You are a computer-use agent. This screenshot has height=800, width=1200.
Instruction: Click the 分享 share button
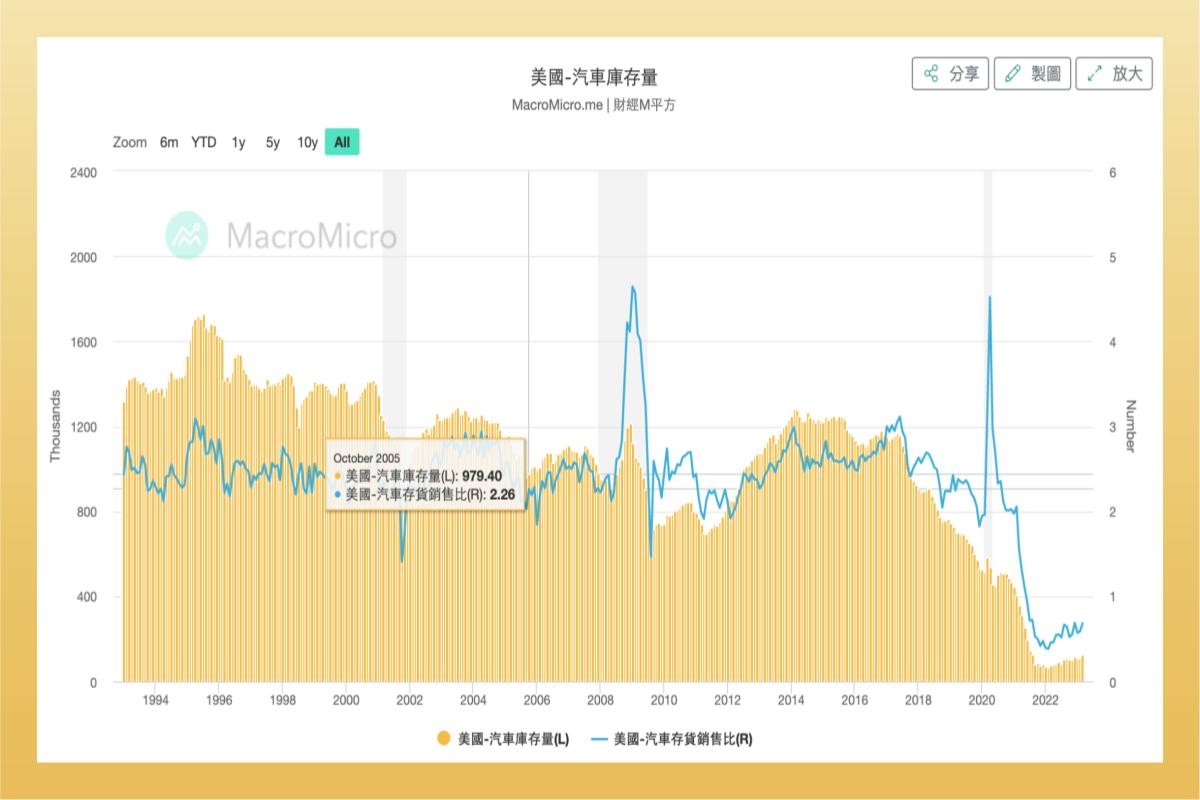950,73
